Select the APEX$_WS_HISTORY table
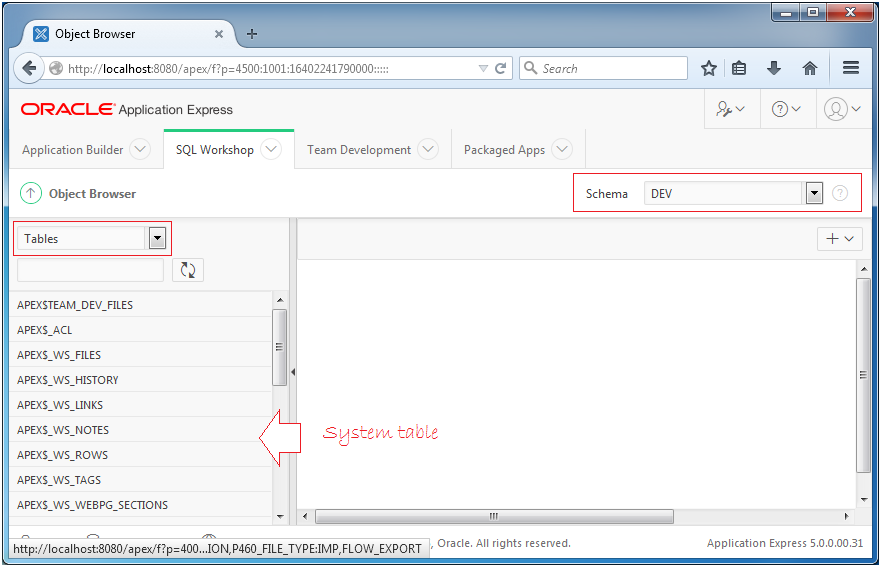The width and height of the screenshot is (881, 567). 140,380
